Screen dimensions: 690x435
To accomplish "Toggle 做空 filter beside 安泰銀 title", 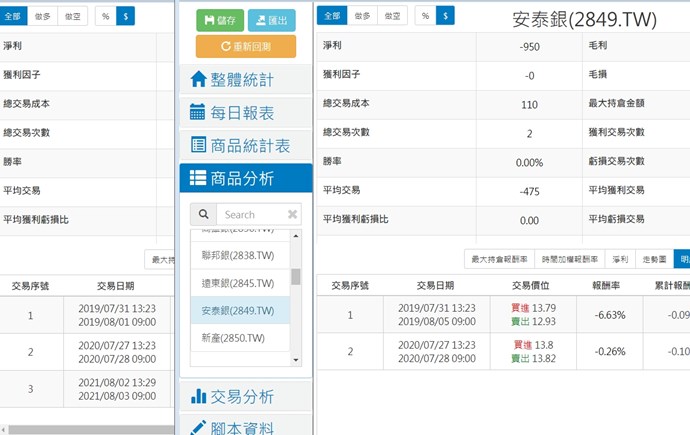I will pyautogui.click(x=392, y=16).
